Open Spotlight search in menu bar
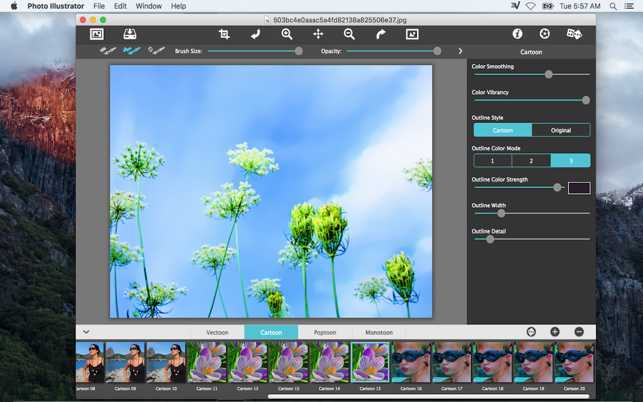The width and height of the screenshot is (643, 402). click(613, 6)
